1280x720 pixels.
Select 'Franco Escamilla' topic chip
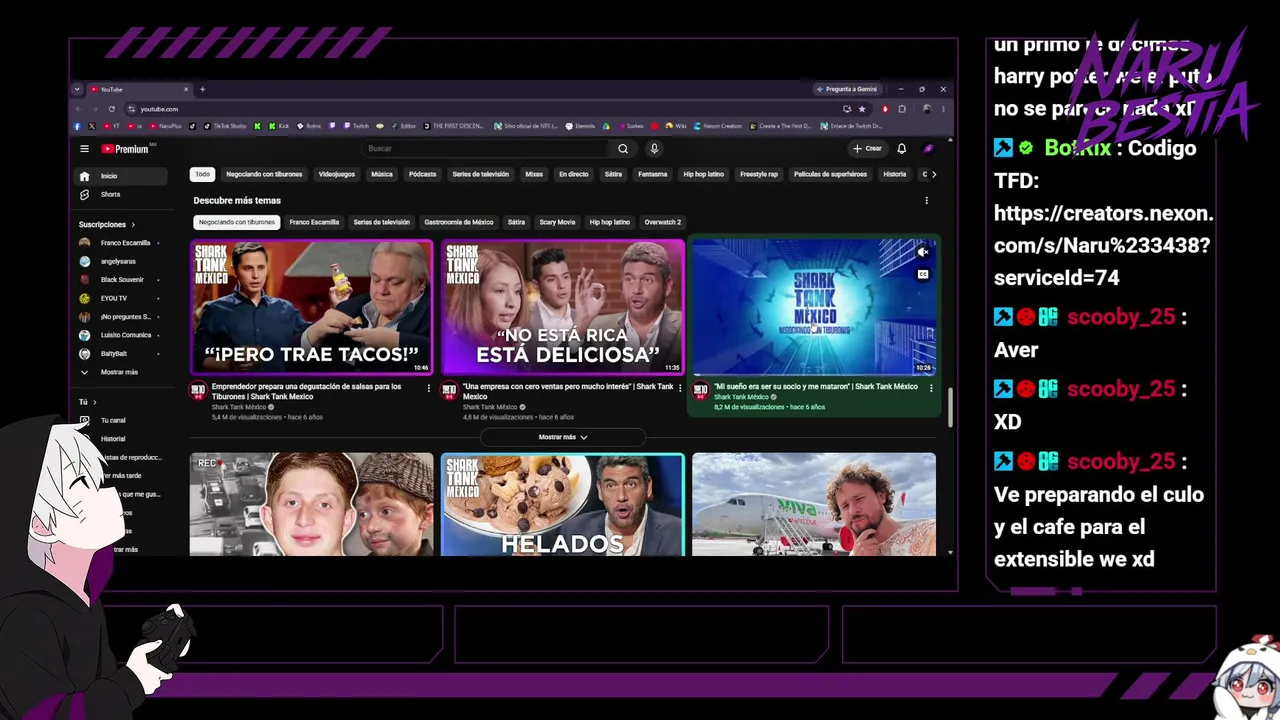[x=314, y=222]
